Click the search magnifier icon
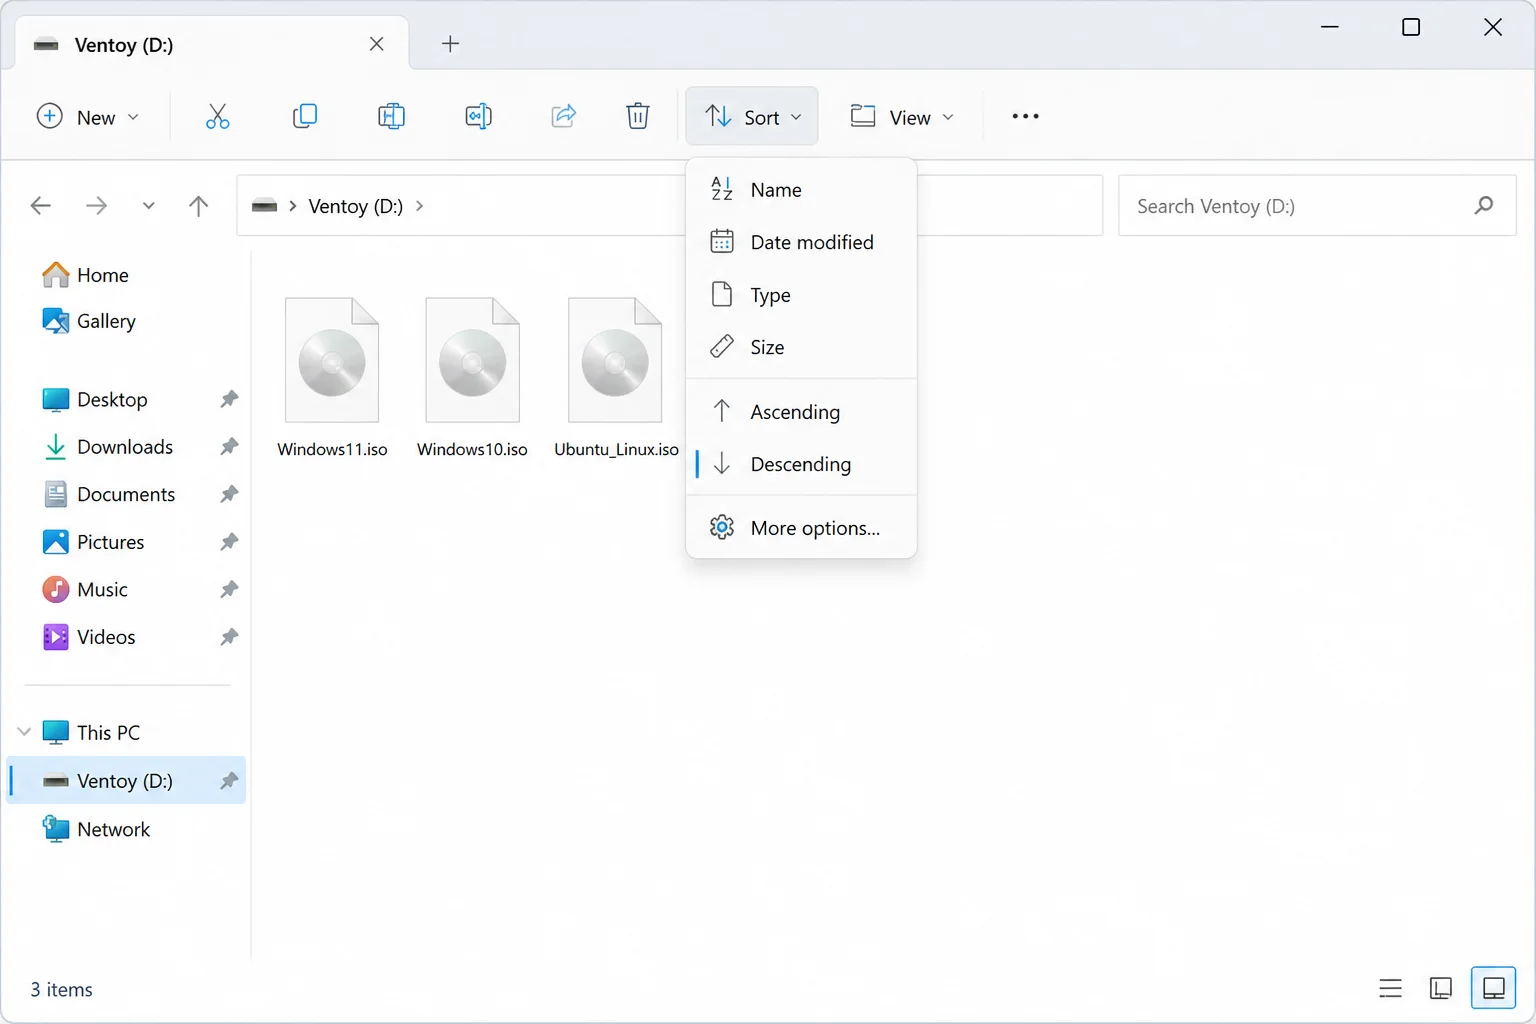1536x1024 pixels. tap(1484, 205)
